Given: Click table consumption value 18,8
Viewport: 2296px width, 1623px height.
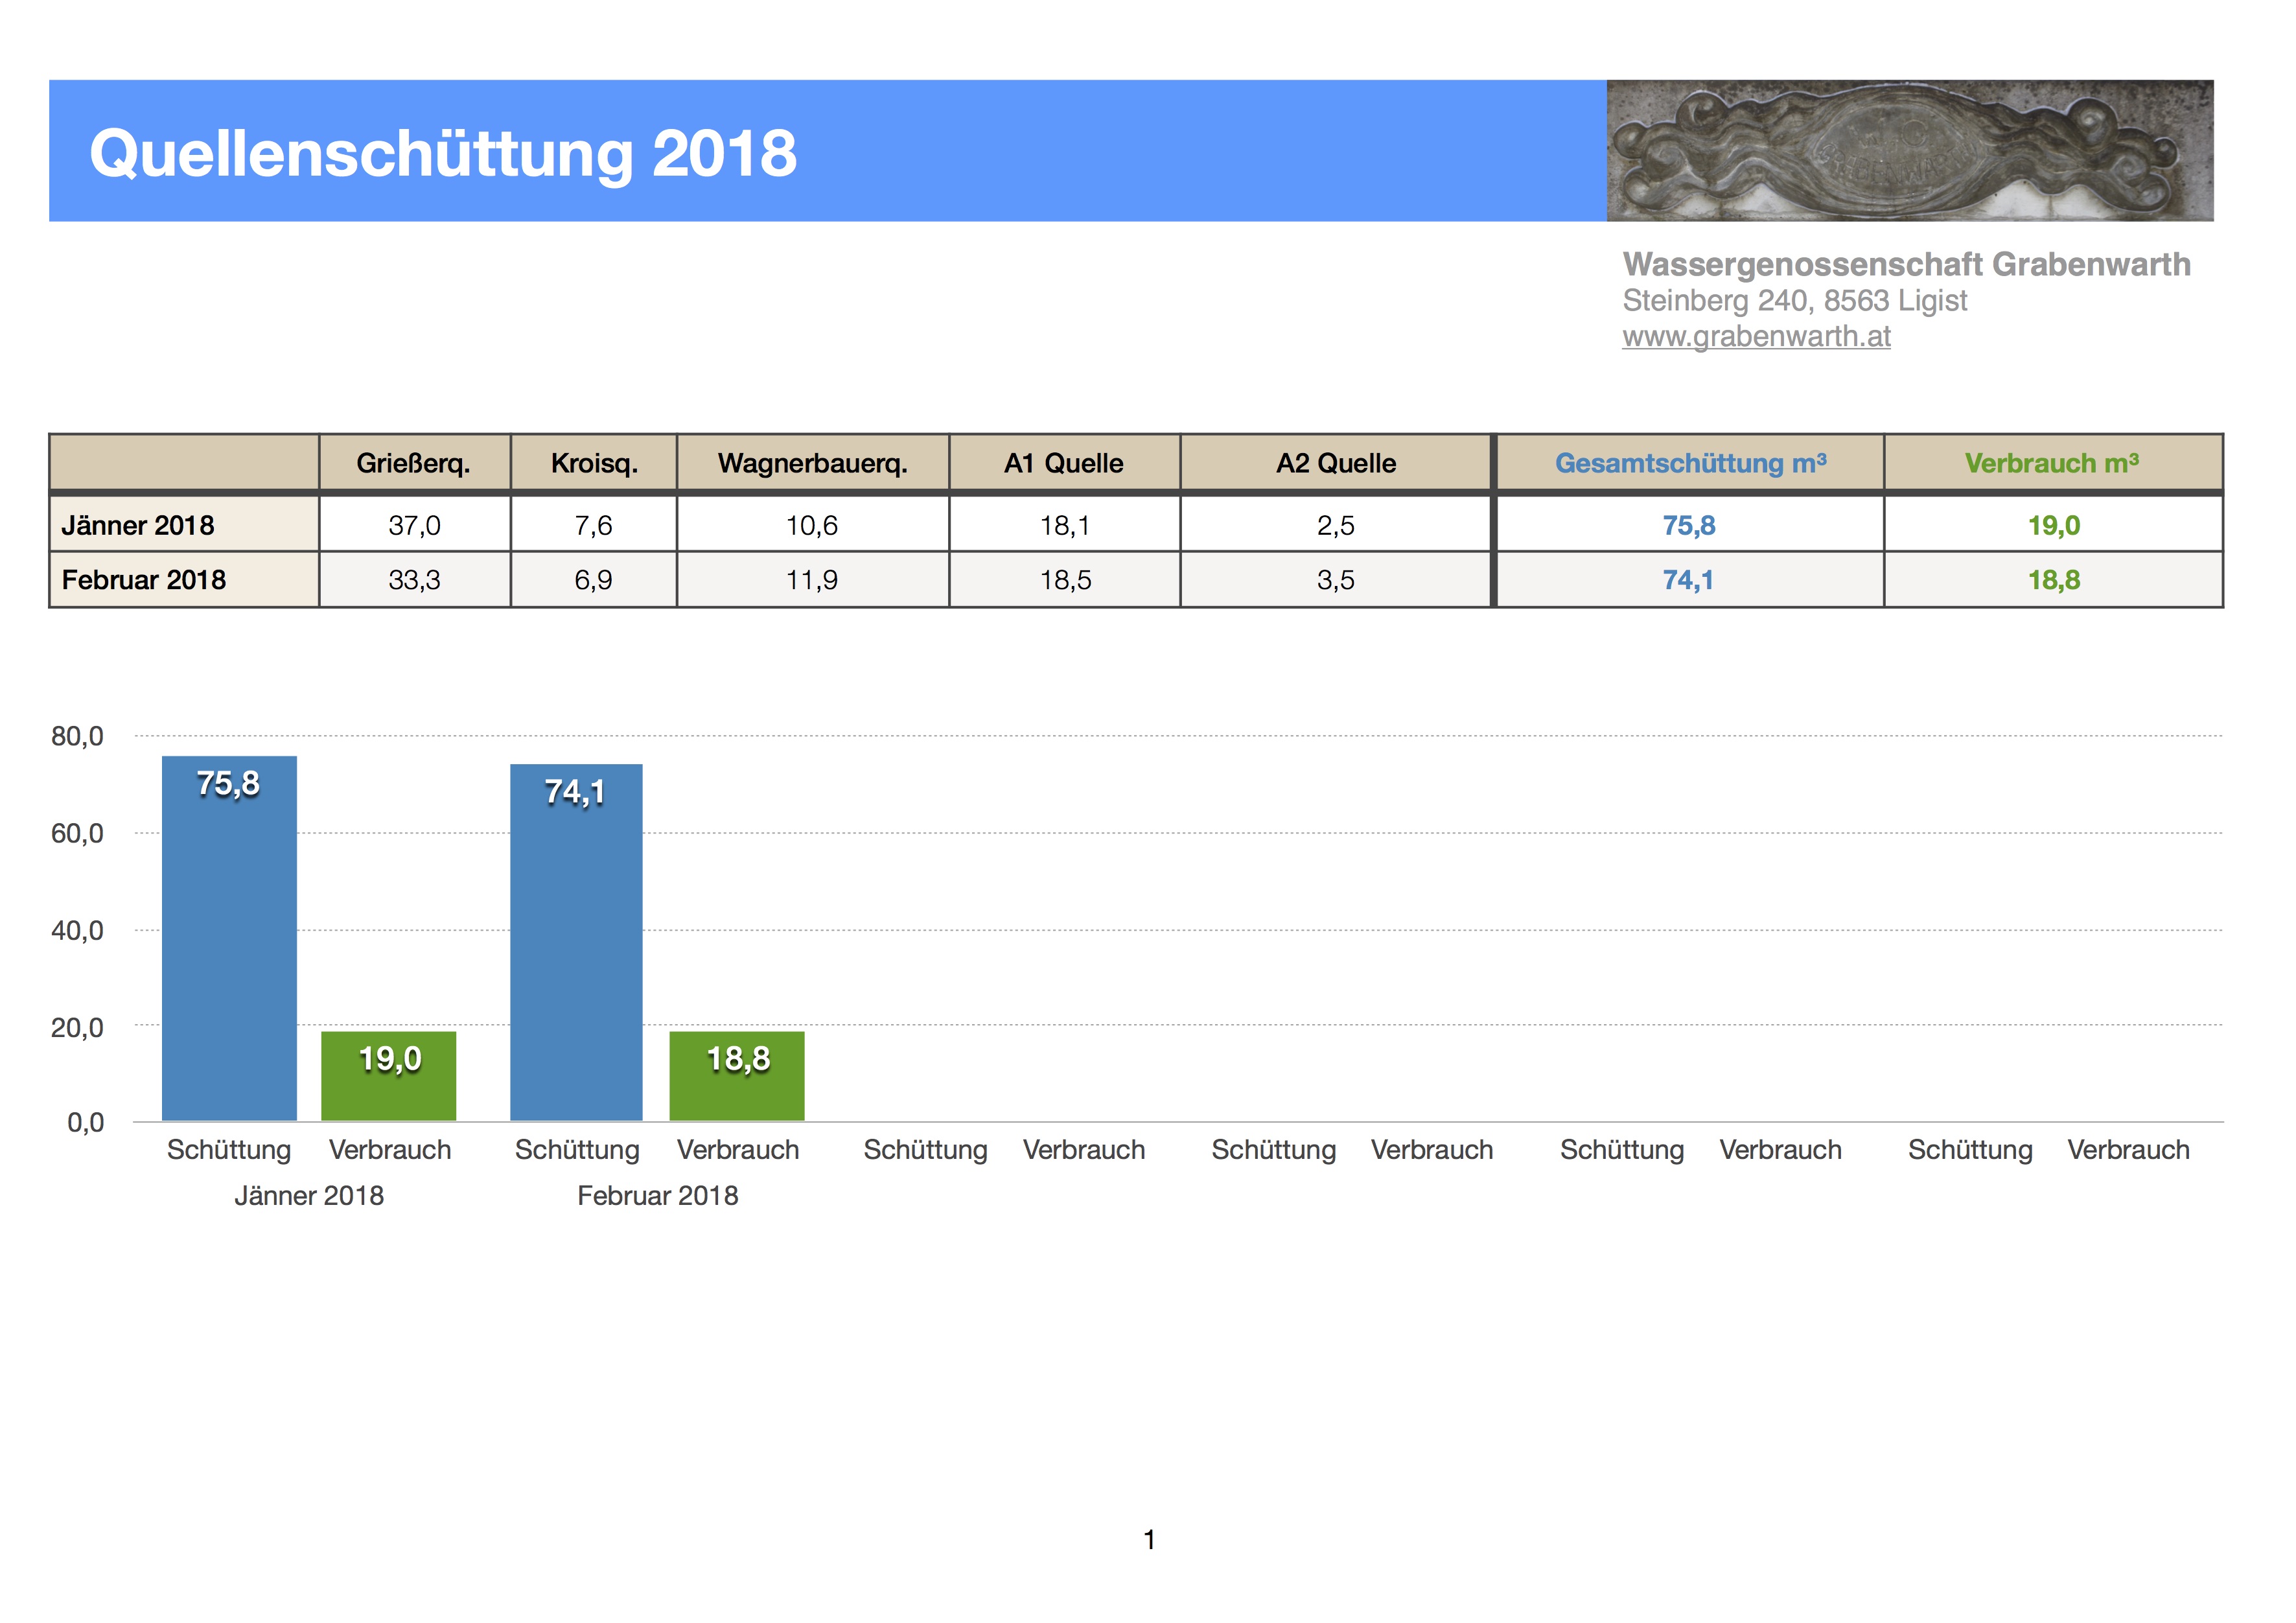Looking at the screenshot, I should pyautogui.click(x=2053, y=580).
